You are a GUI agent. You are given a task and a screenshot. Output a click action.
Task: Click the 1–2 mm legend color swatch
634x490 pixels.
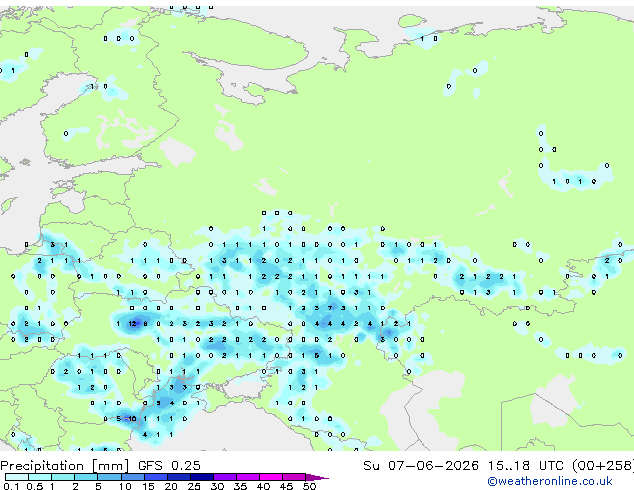[x=63, y=477]
